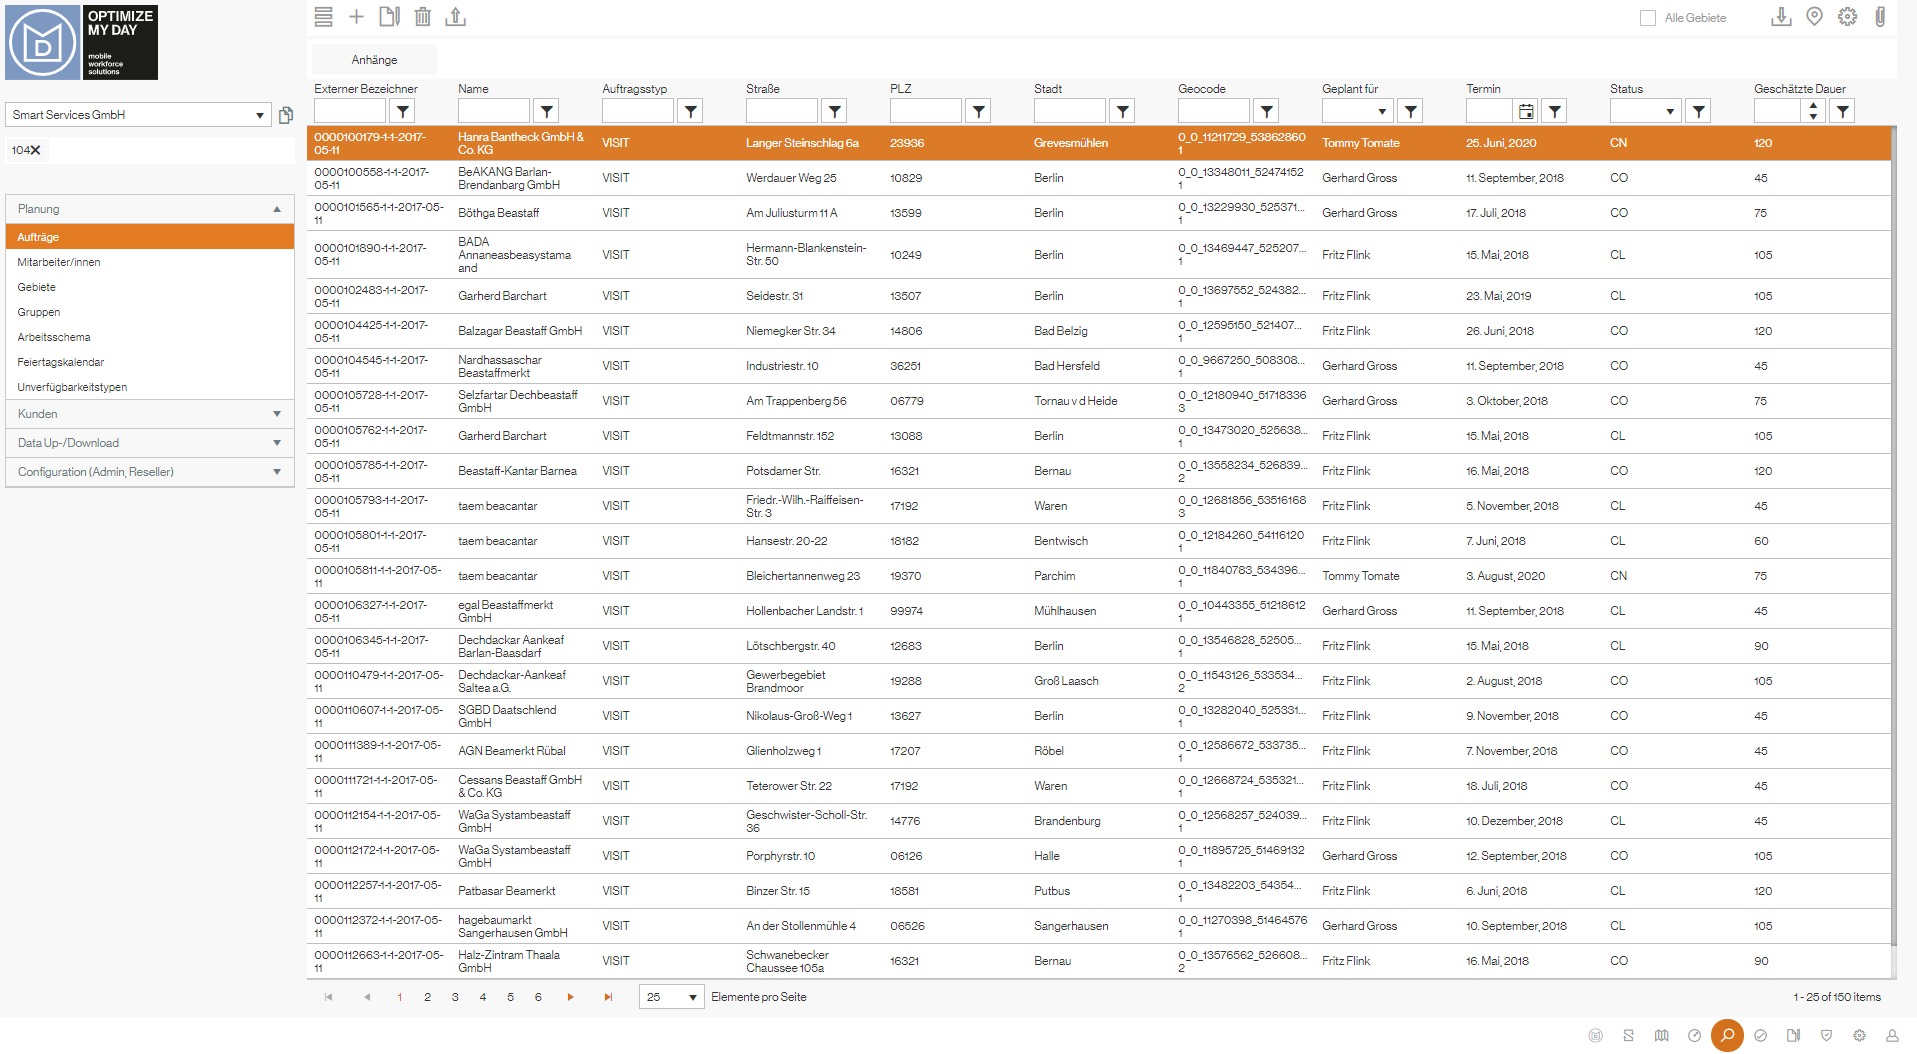Go to page 3 of the results
1917x1054 pixels.
(x=455, y=997)
